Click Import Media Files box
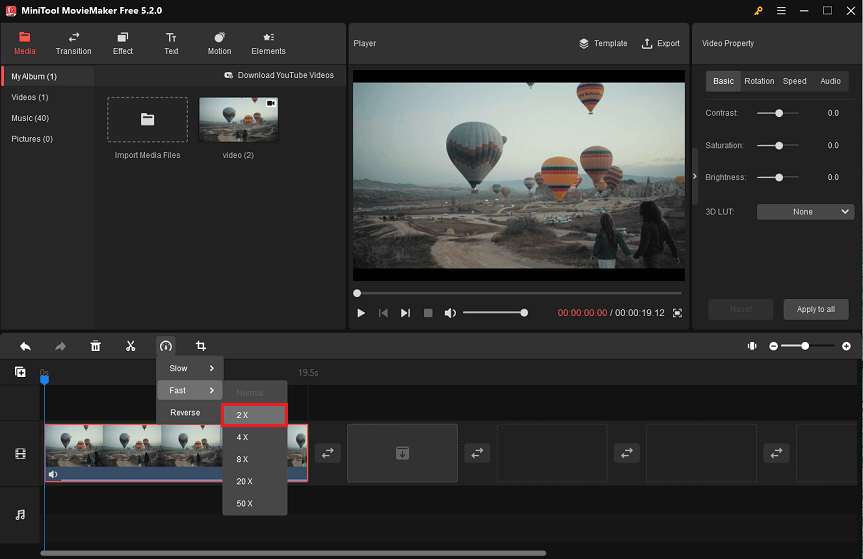 click(148, 119)
